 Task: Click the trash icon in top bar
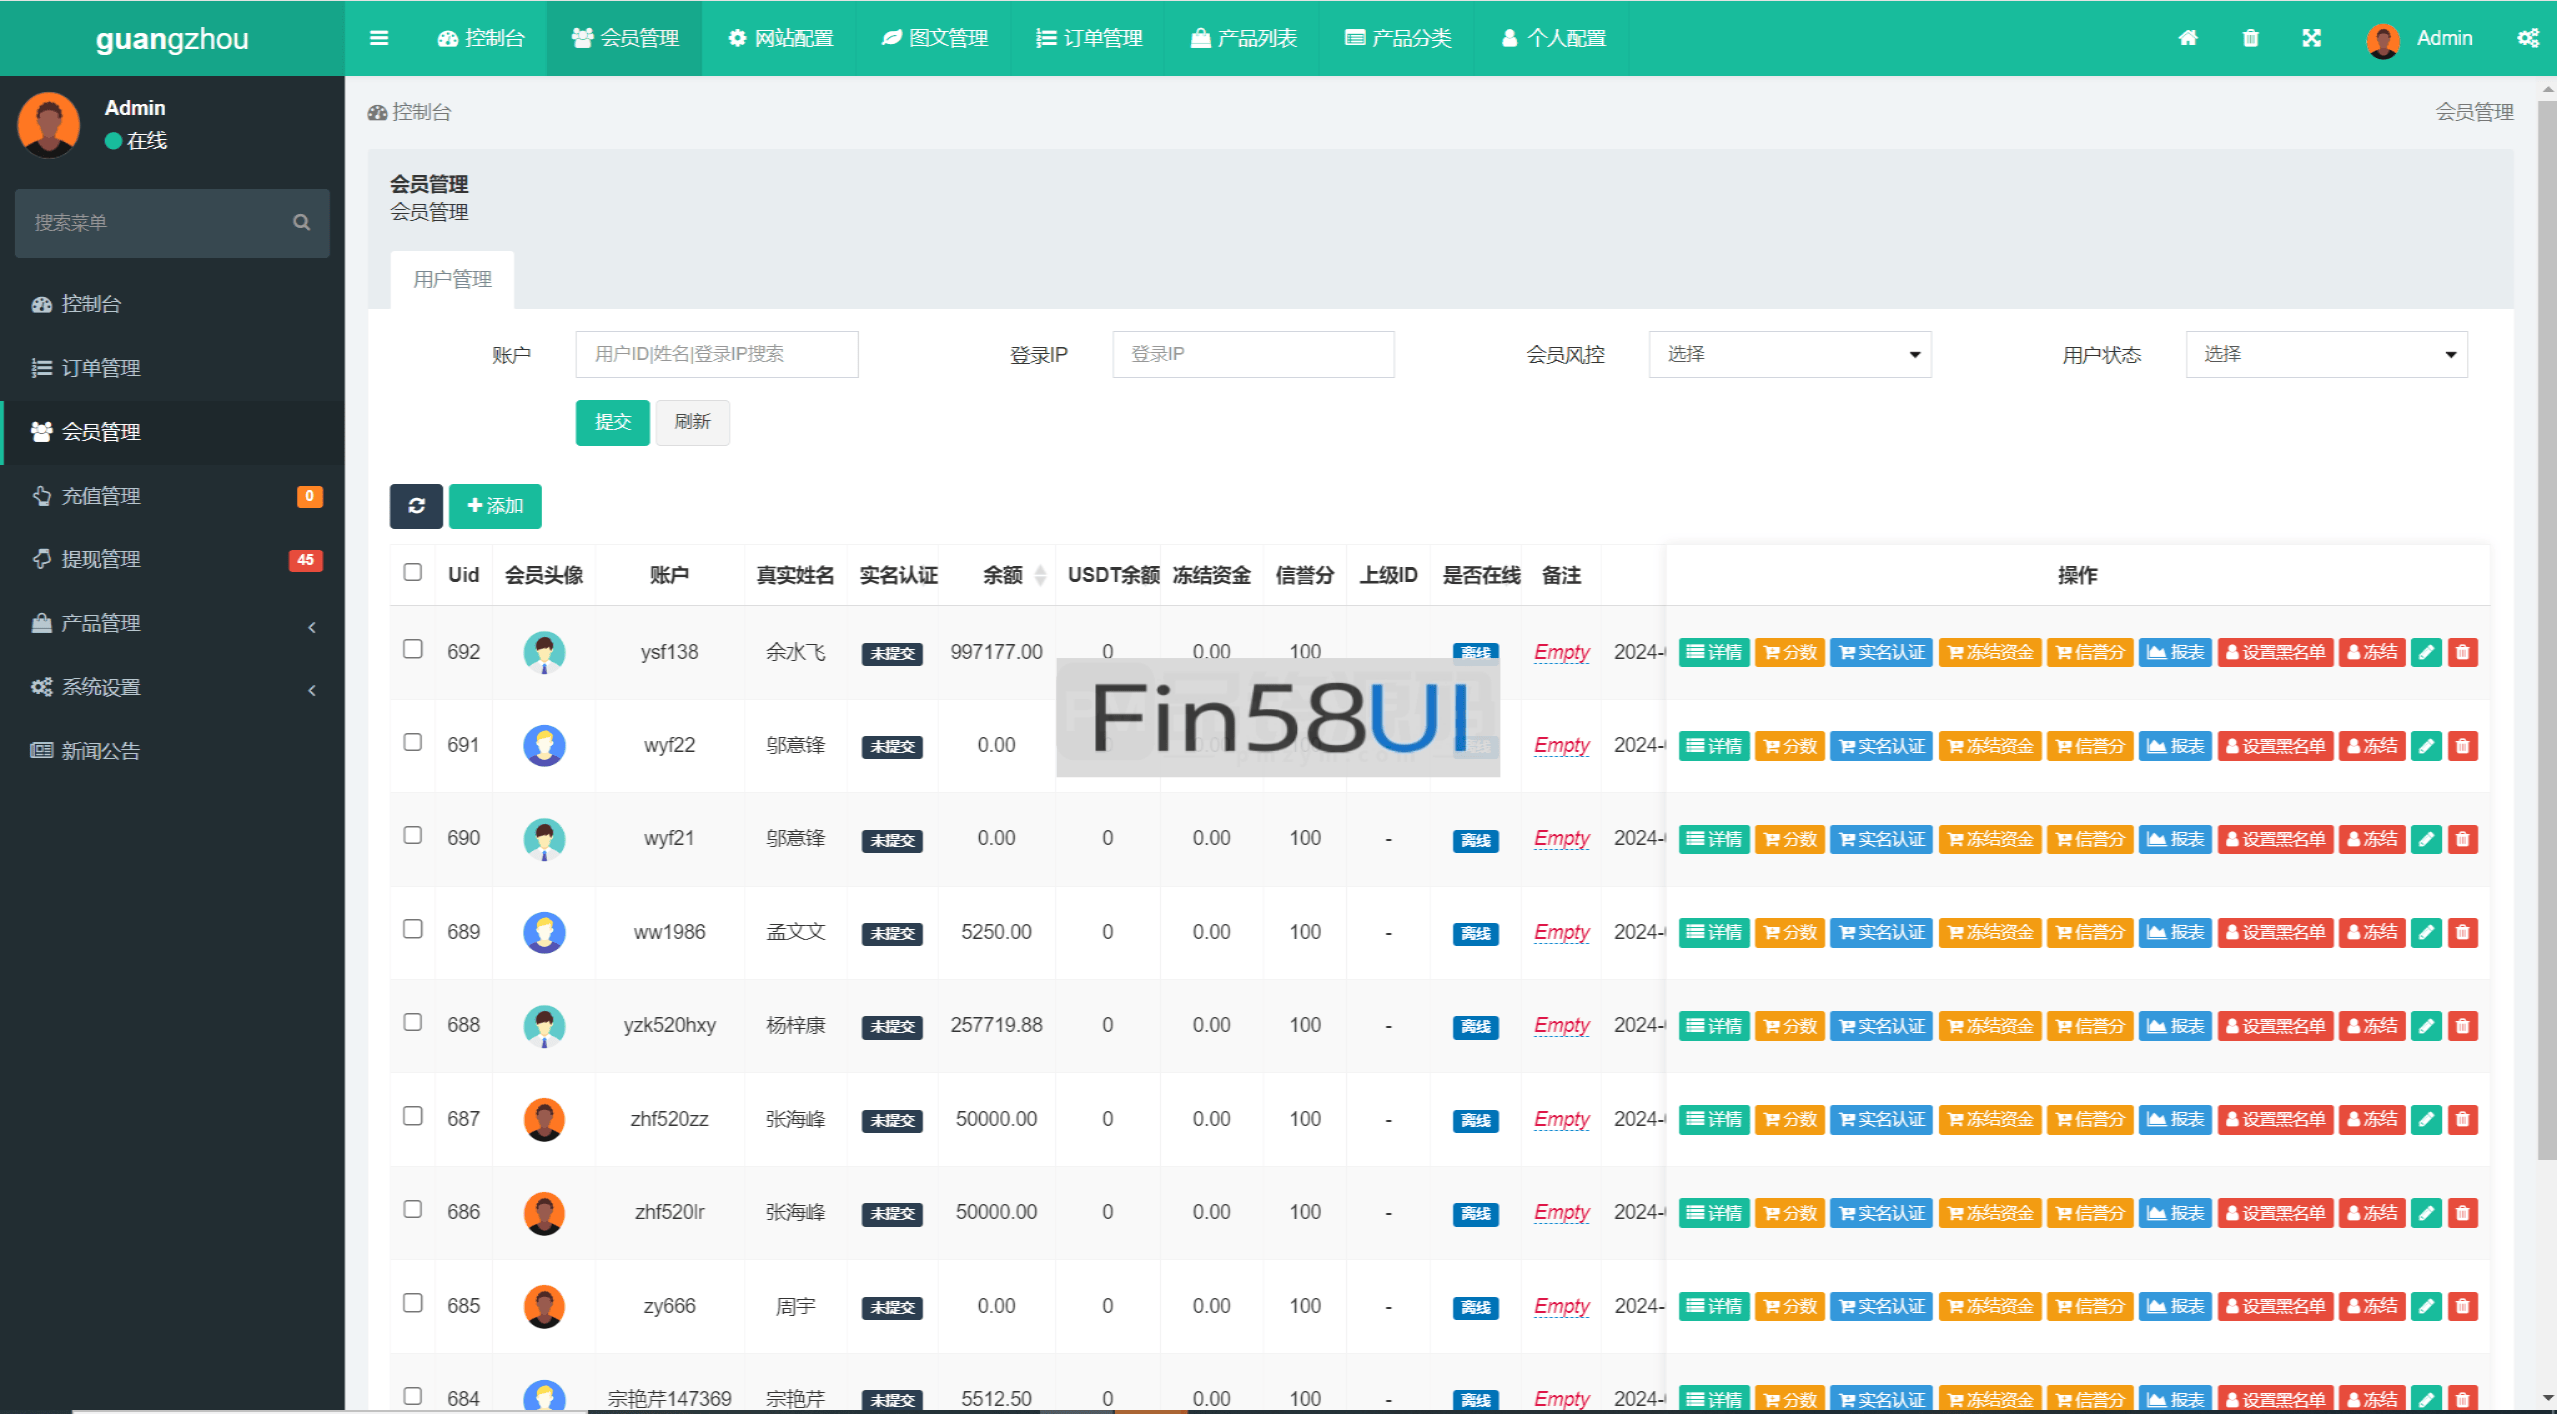point(2249,38)
